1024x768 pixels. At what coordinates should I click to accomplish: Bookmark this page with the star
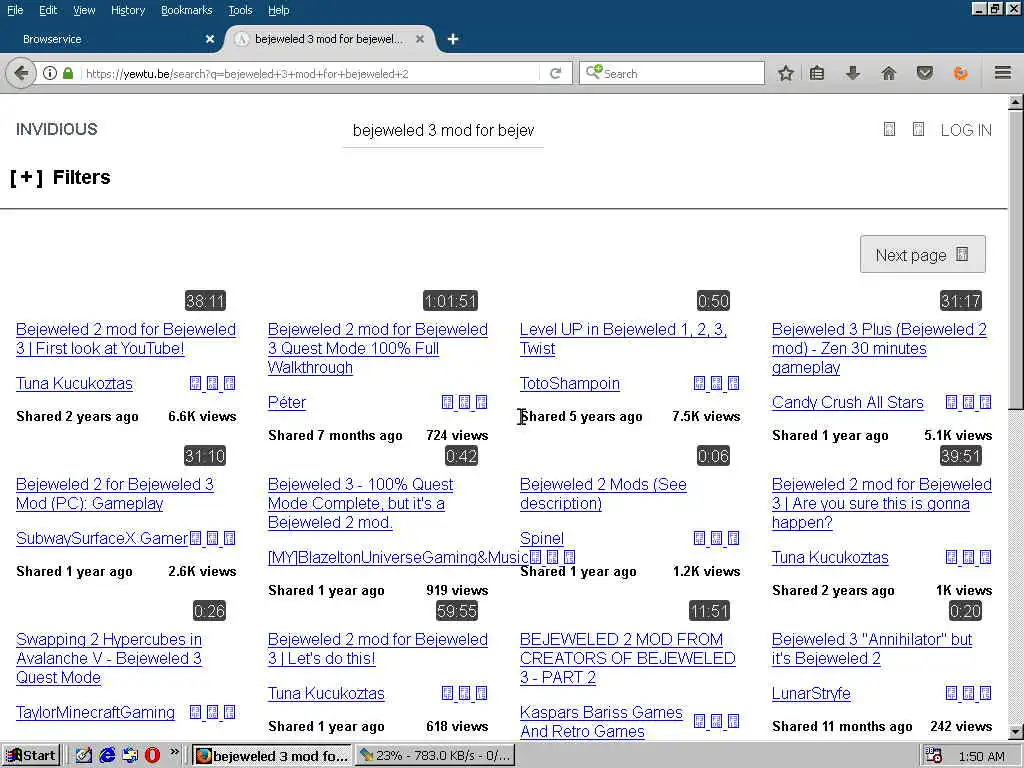click(x=786, y=73)
